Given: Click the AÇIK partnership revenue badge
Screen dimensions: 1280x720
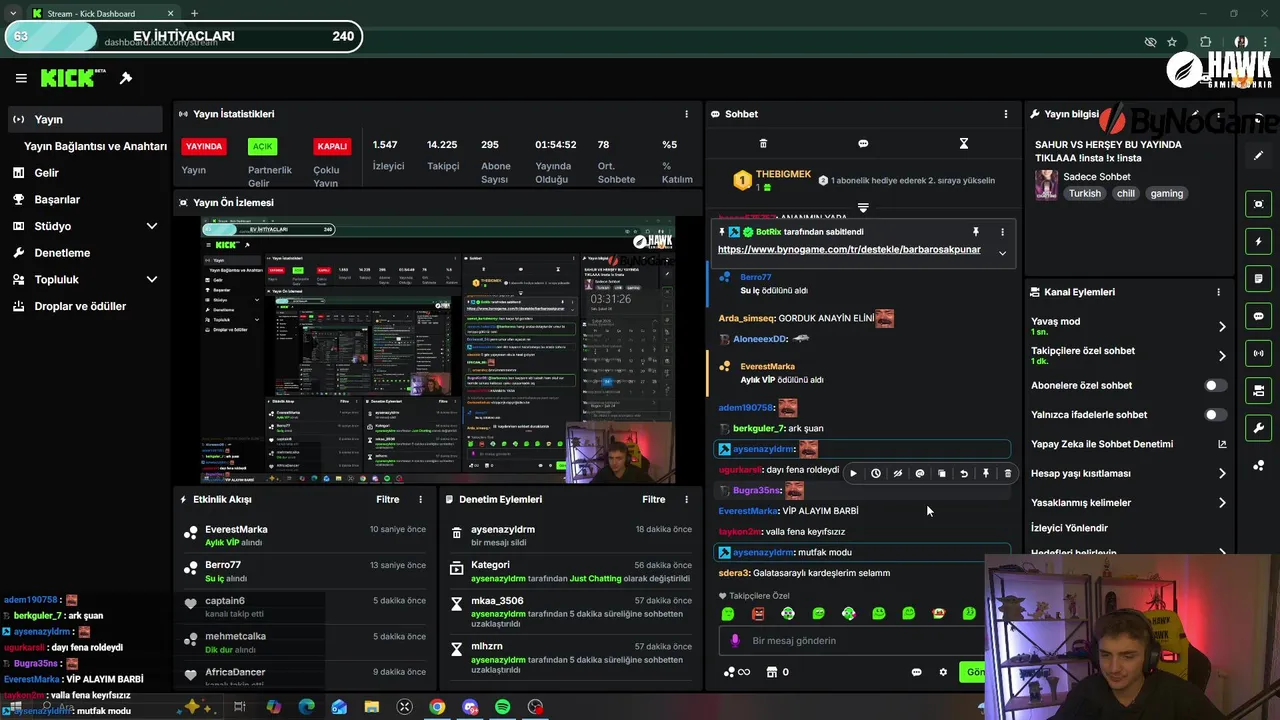Looking at the screenshot, I should (262, 146).
